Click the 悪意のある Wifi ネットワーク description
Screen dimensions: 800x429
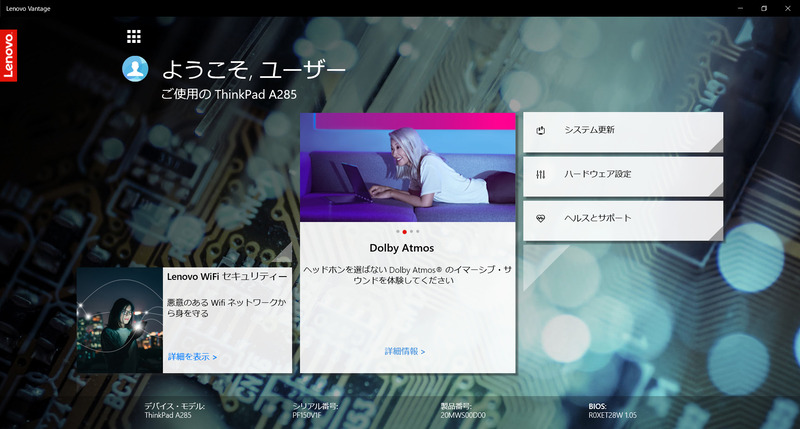(x=227, y=308)
